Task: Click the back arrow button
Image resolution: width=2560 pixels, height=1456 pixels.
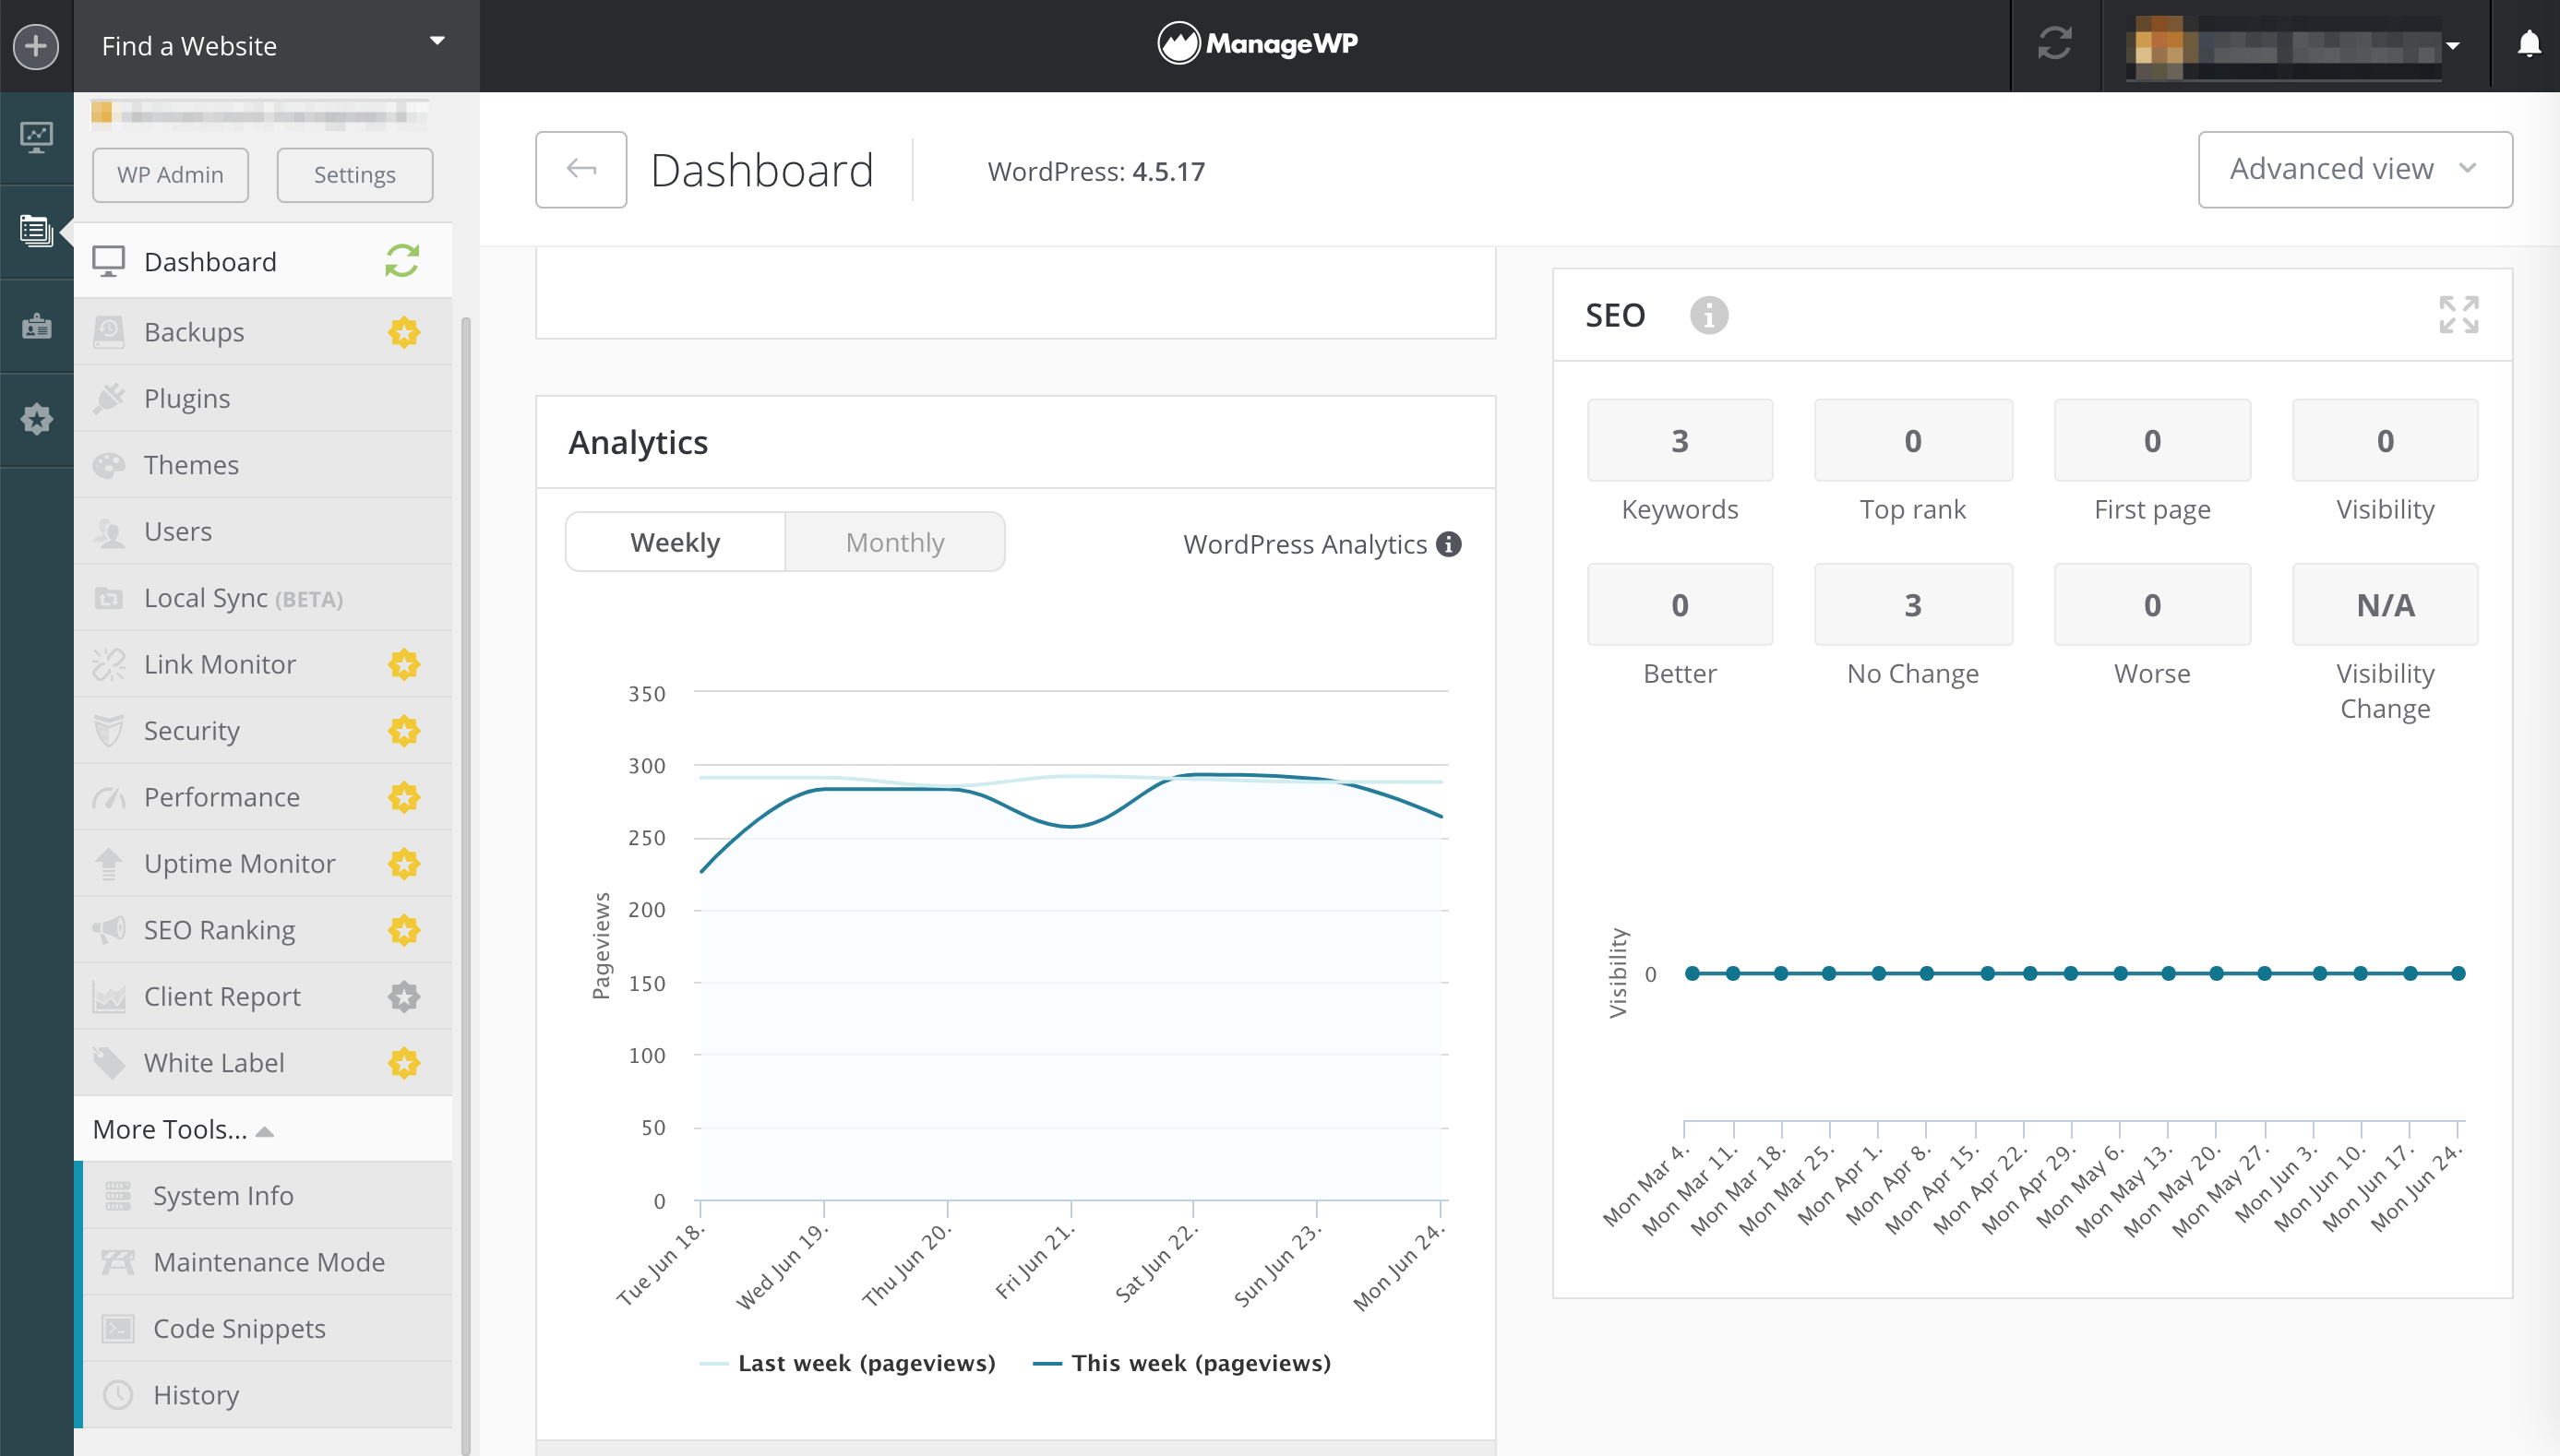Action: coord(581,169)
